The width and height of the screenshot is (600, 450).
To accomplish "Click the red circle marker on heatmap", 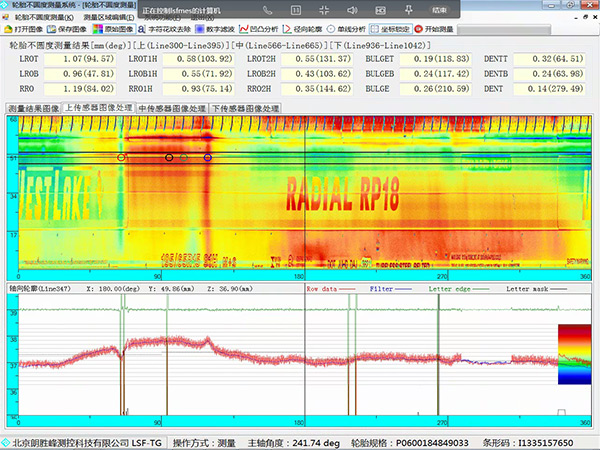I will 121,157.
